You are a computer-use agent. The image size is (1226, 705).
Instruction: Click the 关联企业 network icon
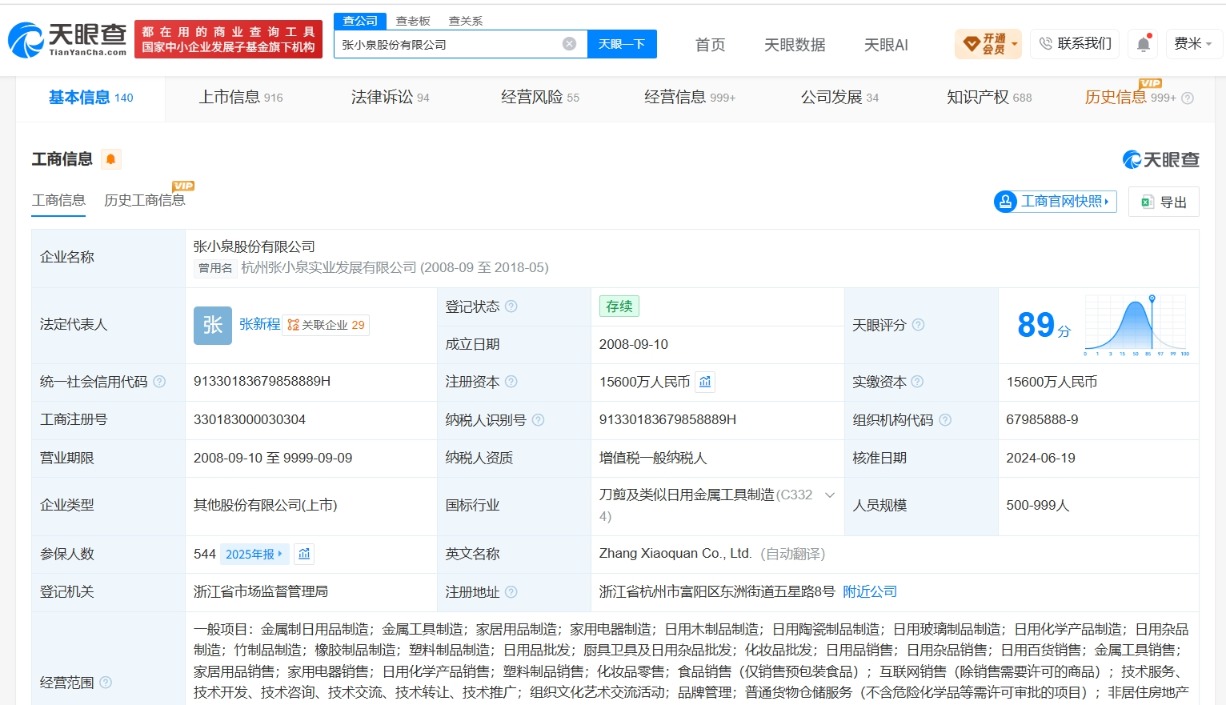click(293, 325)
